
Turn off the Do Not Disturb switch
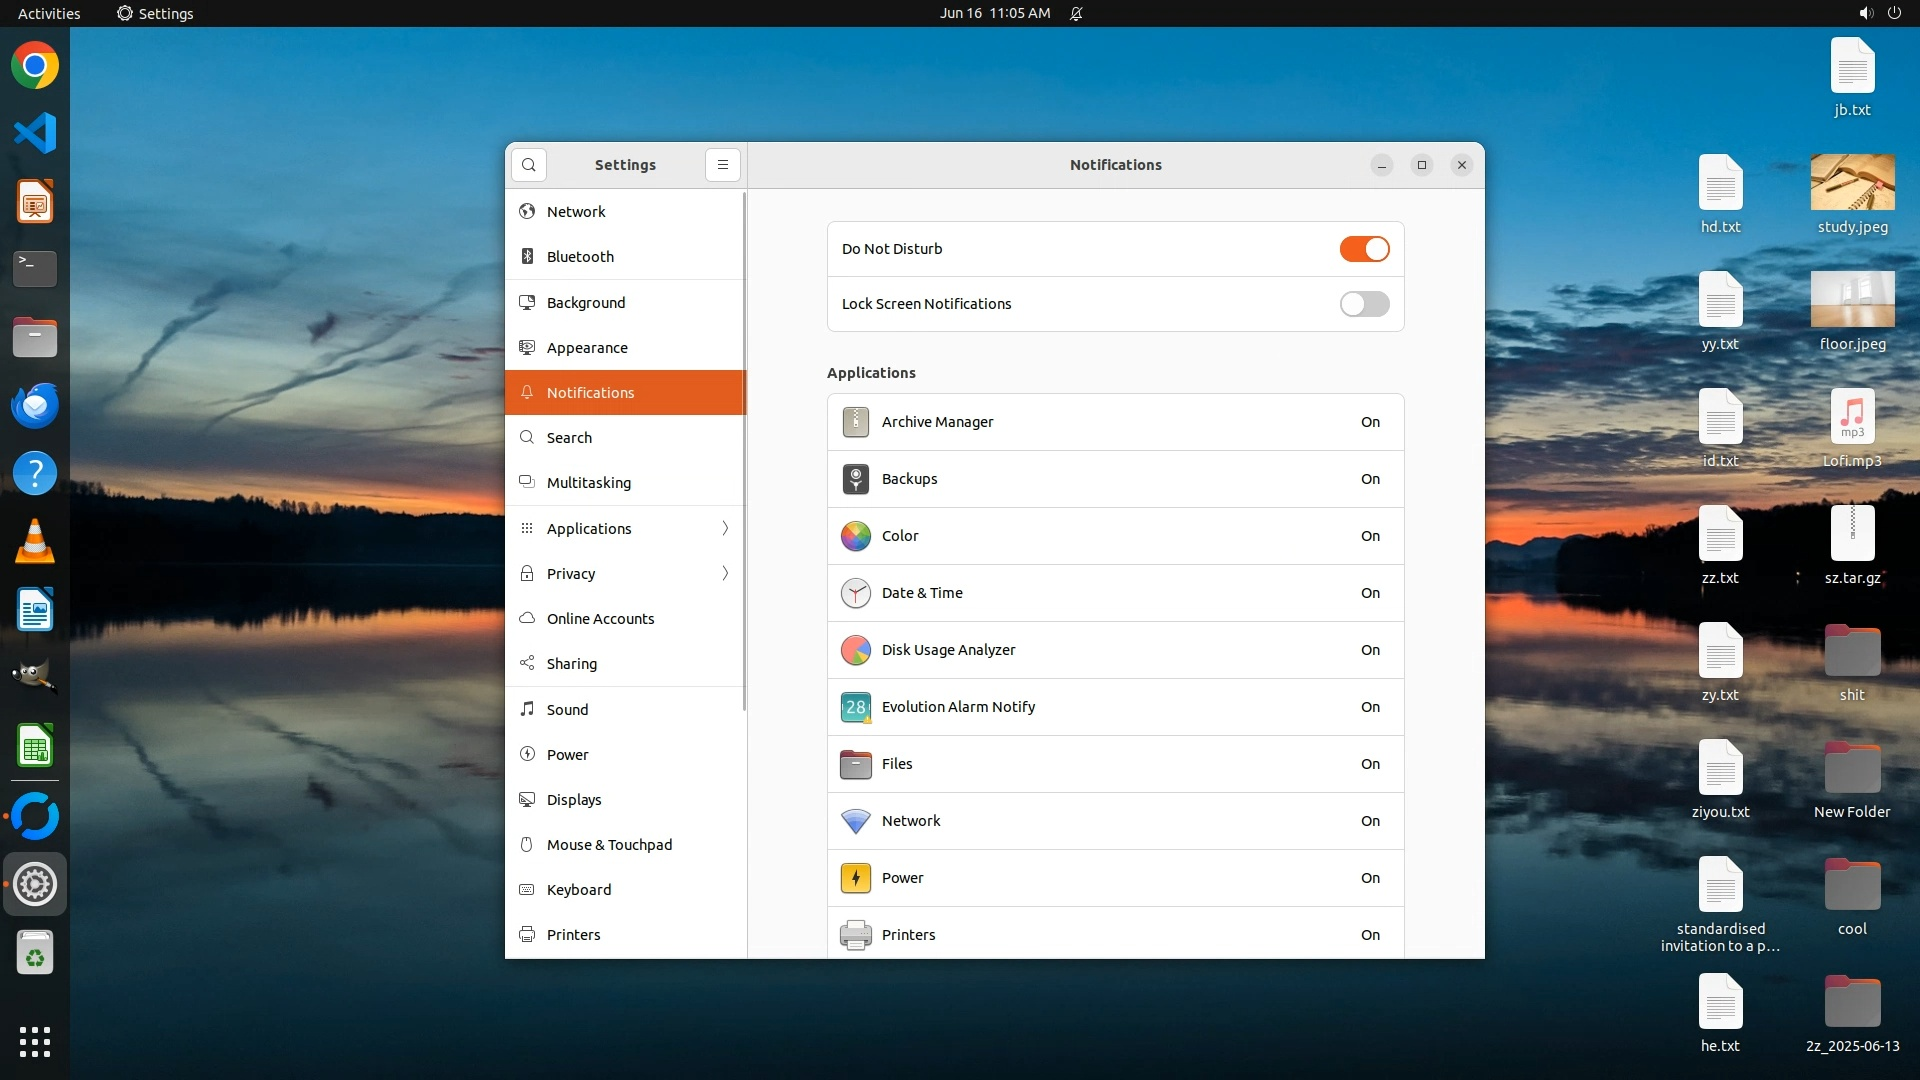tap(1364, 249)
